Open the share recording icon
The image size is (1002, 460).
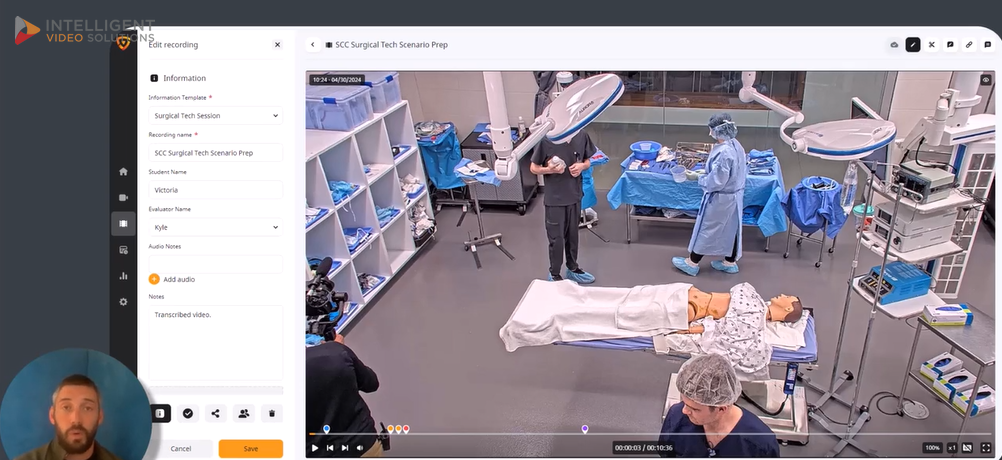(x=215, y=413)
